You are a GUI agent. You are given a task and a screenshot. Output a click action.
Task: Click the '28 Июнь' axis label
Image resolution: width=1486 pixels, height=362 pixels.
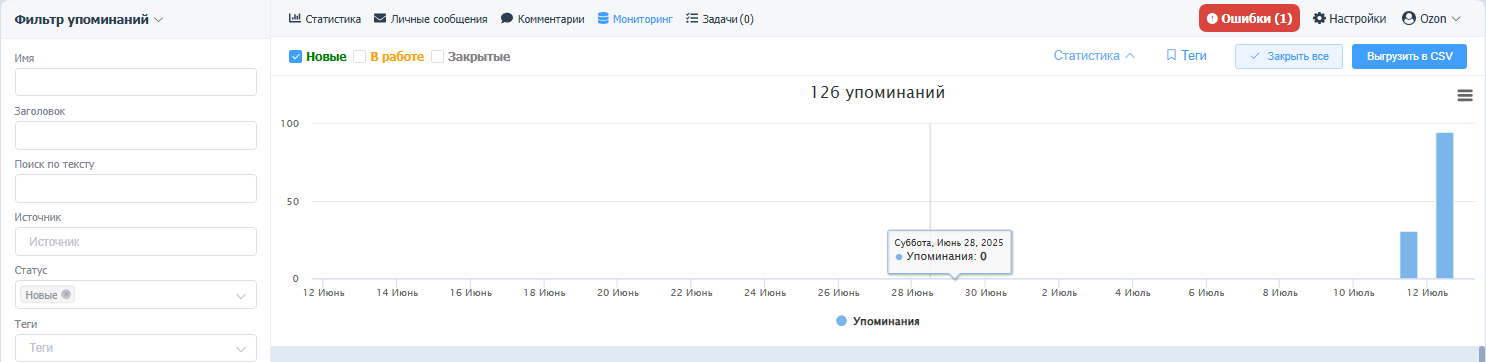pyautogui.click(x=913, y=292)
